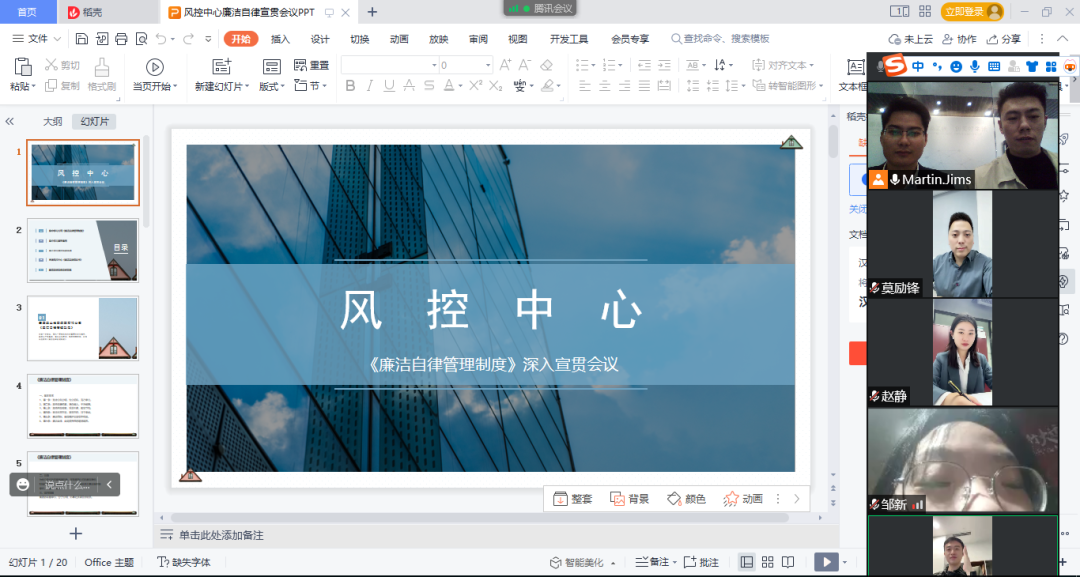Start slideshow from current slide icon
Screen dimensions: 1080x577
pos(155,66)
